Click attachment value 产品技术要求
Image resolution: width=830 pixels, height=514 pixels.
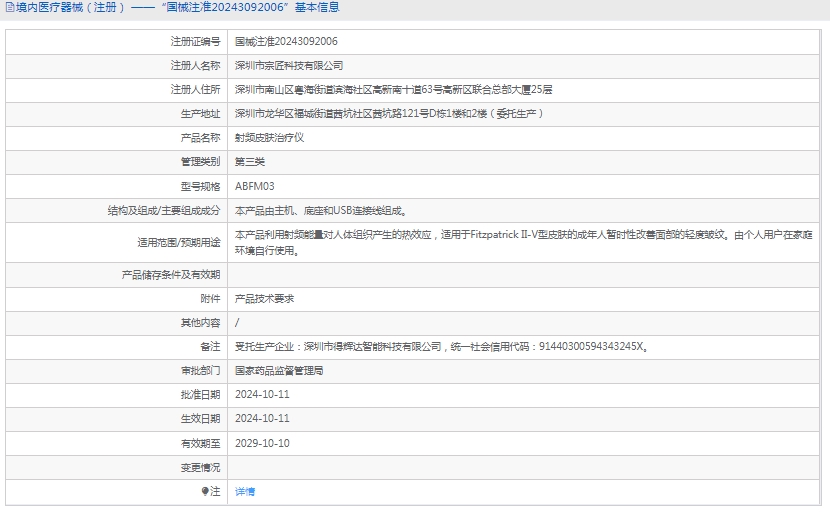pyautogui.click(x=264, y=298)
